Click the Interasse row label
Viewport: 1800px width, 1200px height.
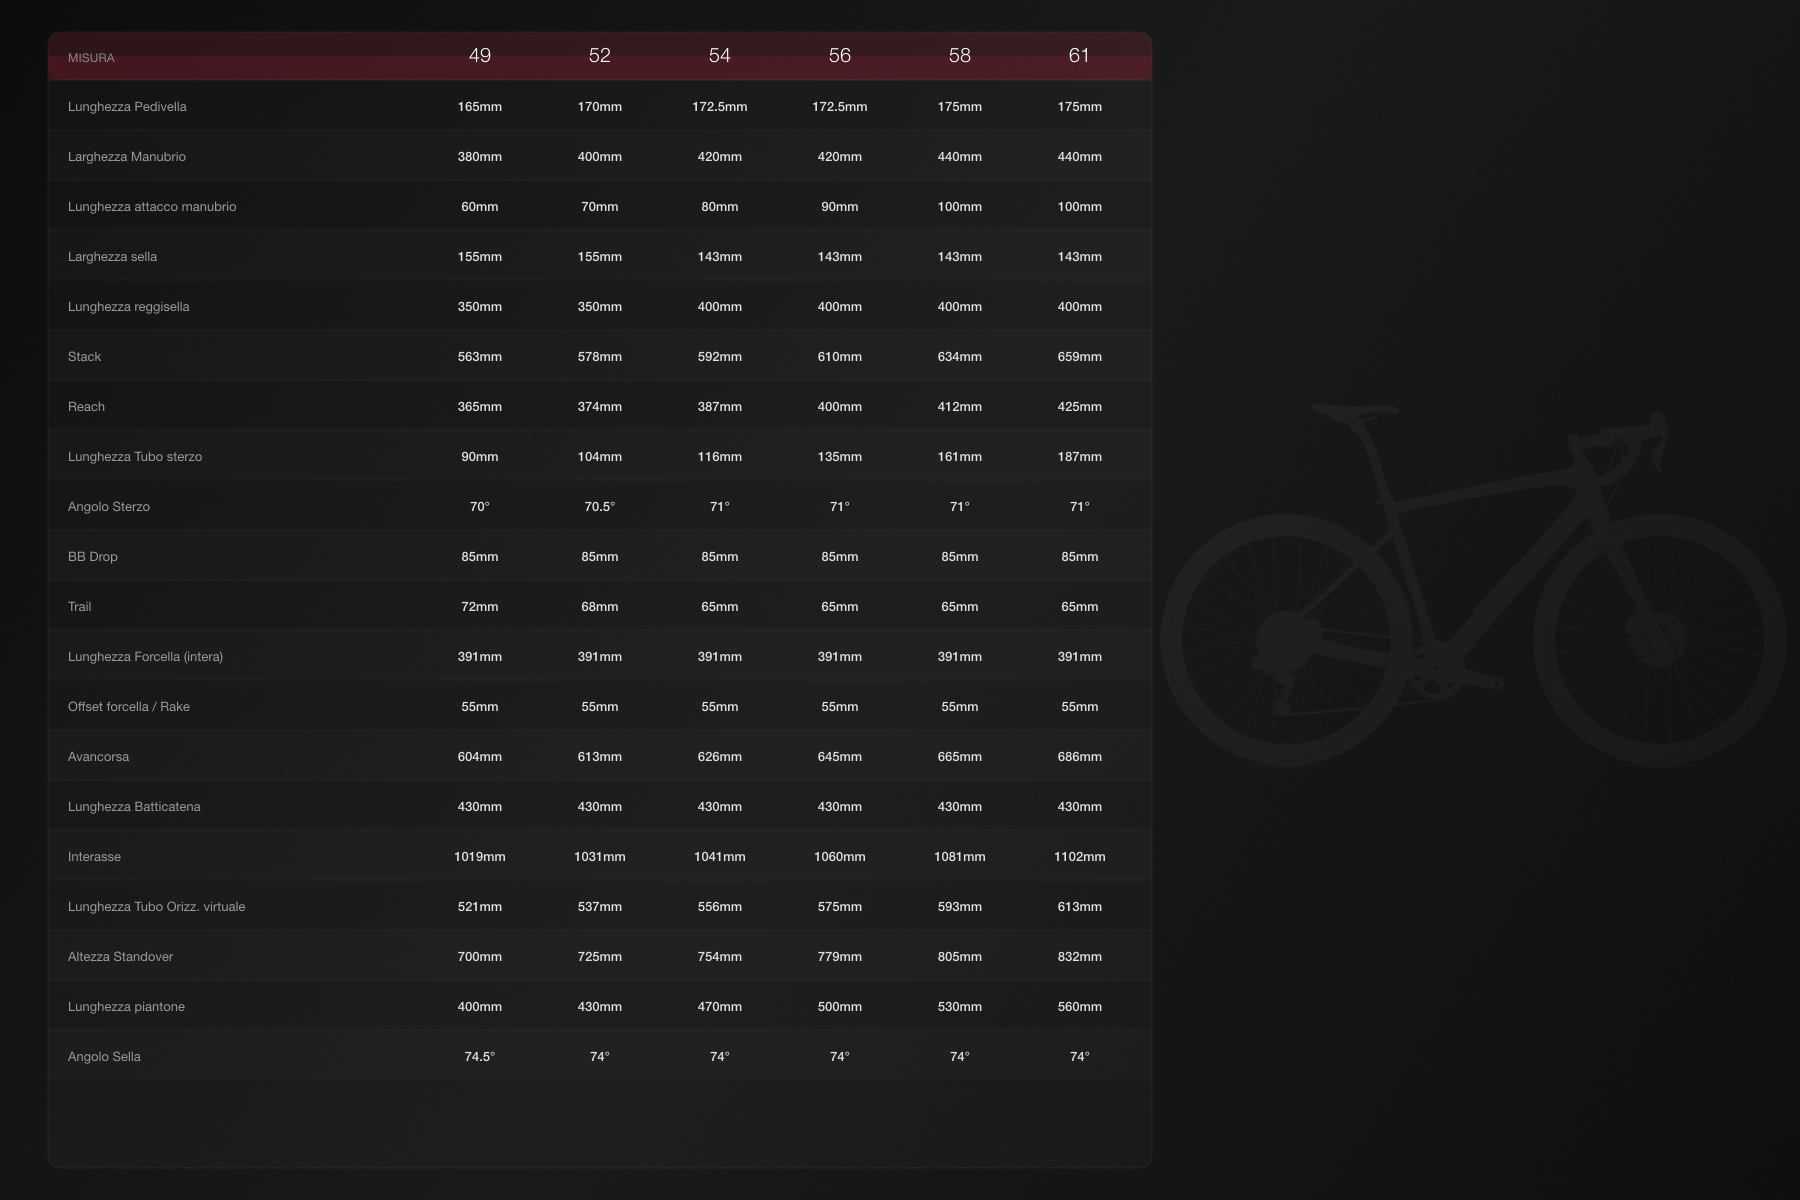click(x=95, y=856)
